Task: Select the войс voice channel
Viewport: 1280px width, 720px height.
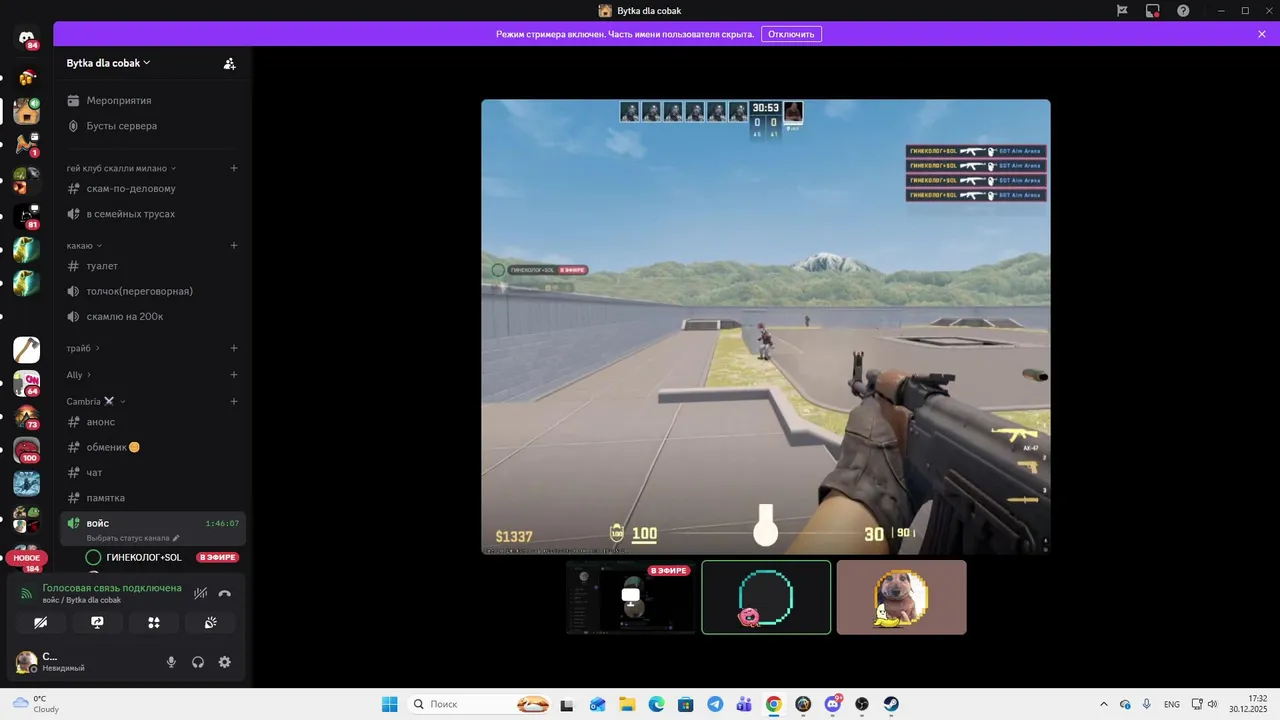Action: pyautogui.click(x=152, y=528)
